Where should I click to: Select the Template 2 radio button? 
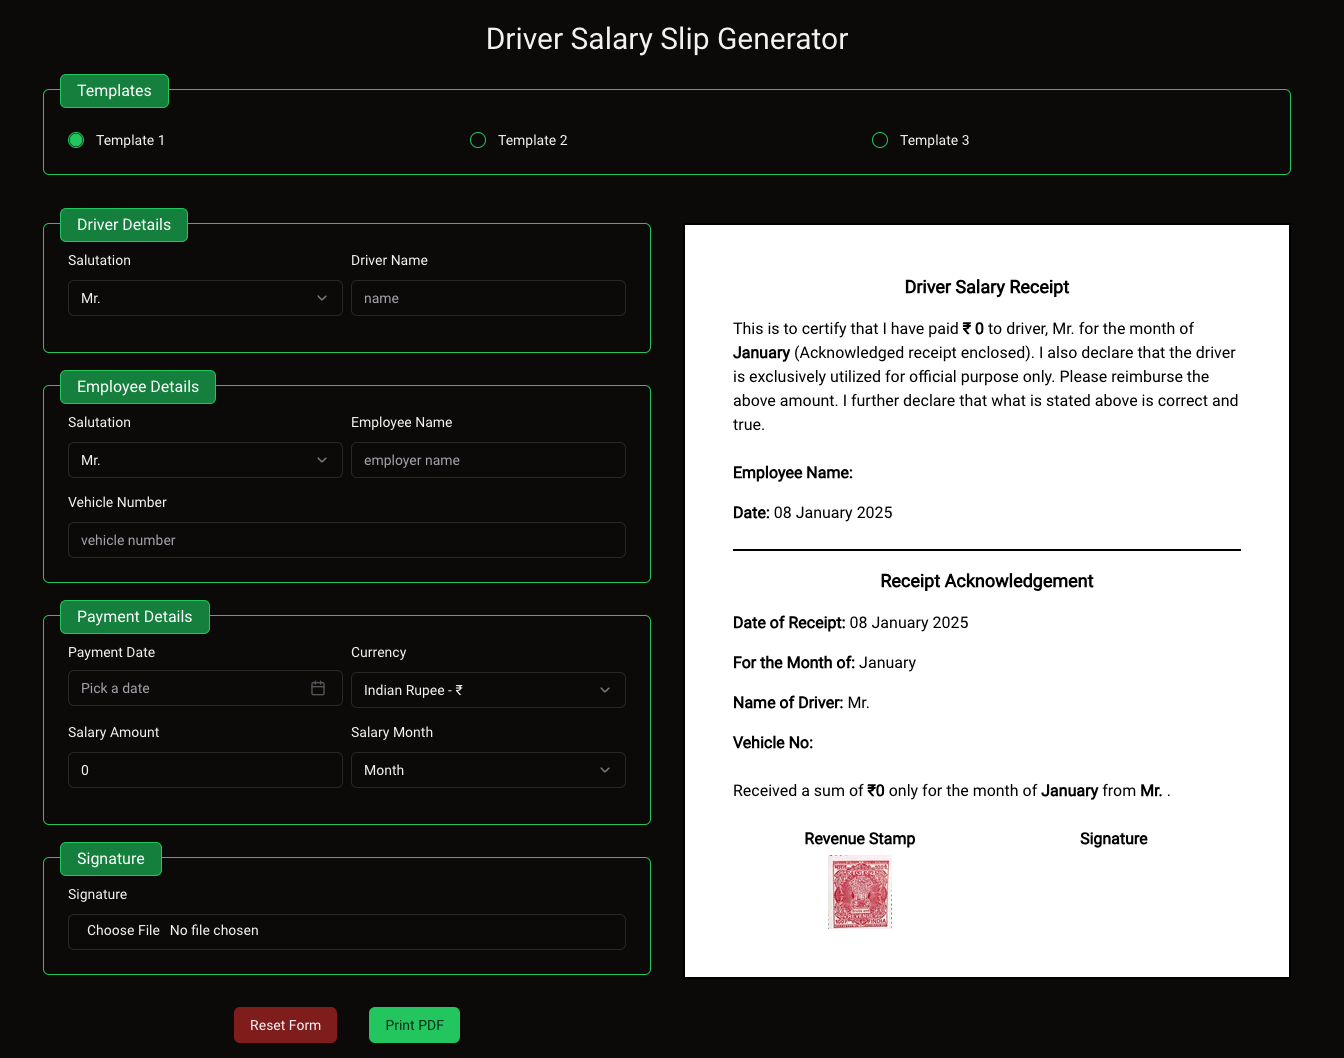[477, 140]
